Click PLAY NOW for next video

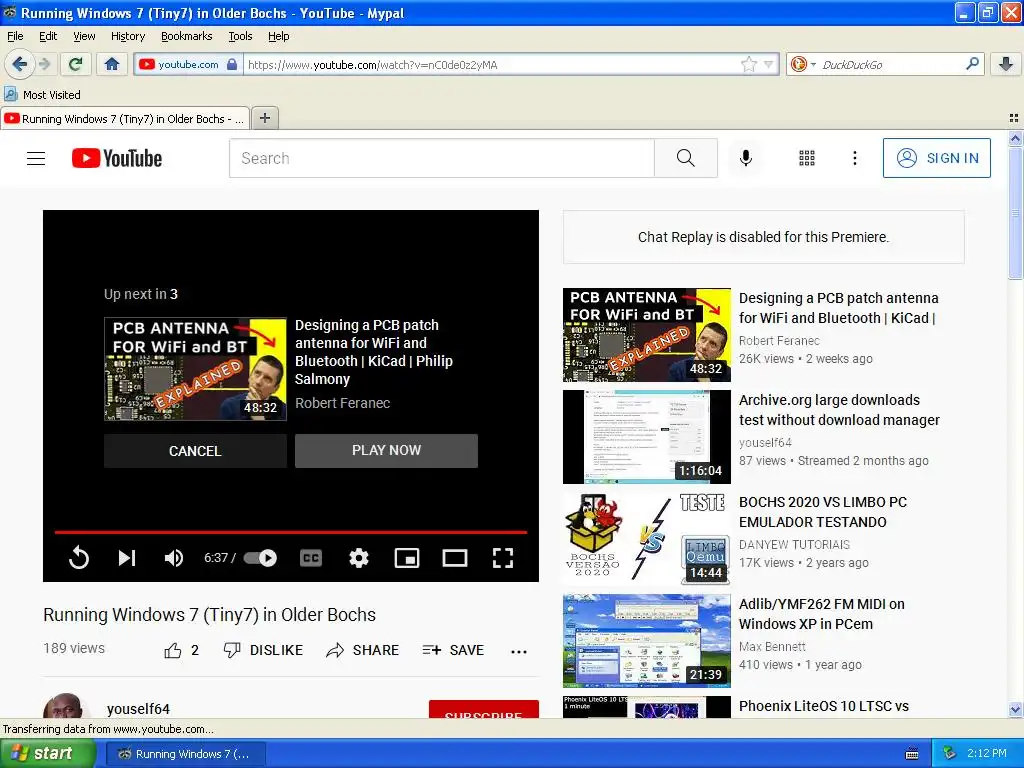coord(386,451)
